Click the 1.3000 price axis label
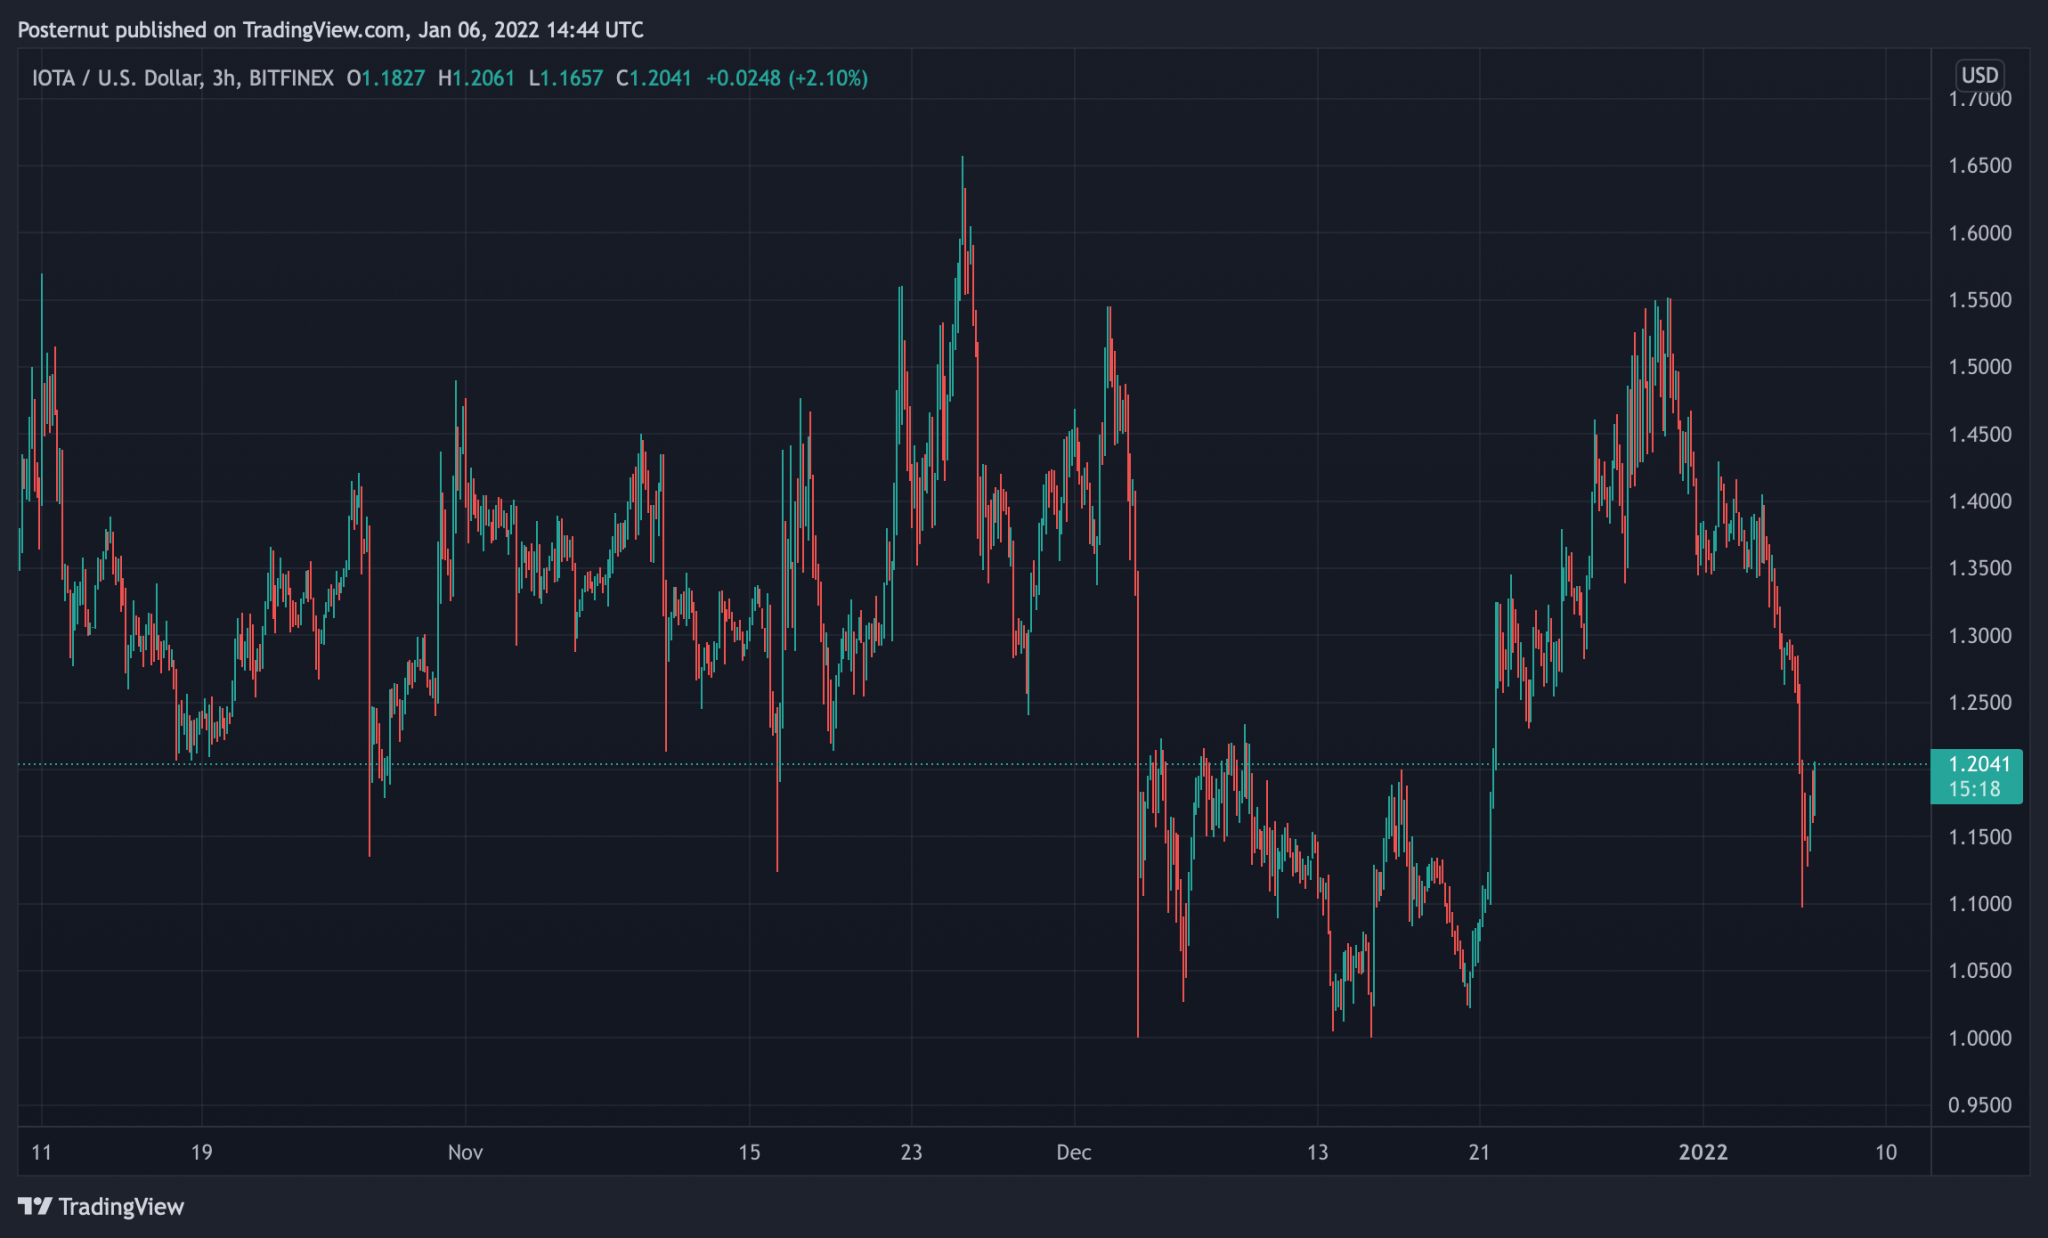This screenshot has width=2048, height=1238. tap(1980, 636)
